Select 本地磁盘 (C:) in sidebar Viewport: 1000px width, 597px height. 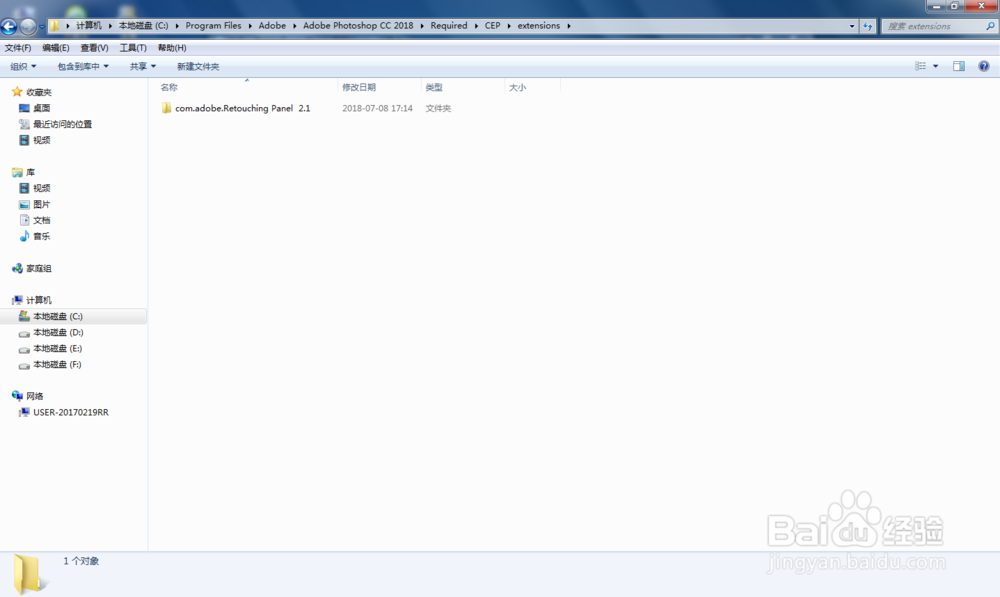57,316
